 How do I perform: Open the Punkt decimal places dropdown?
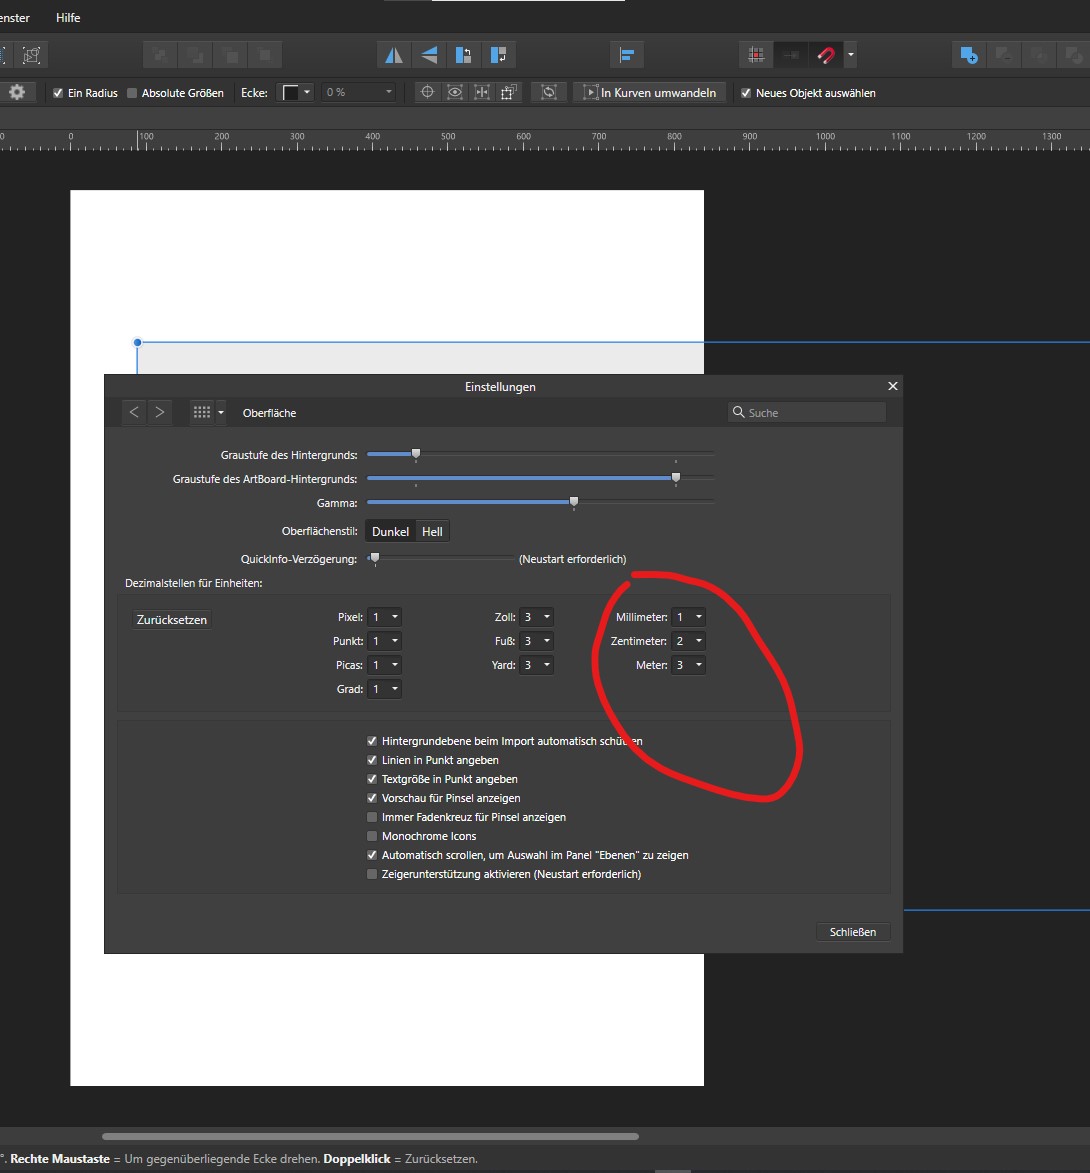tap(385, 641)
